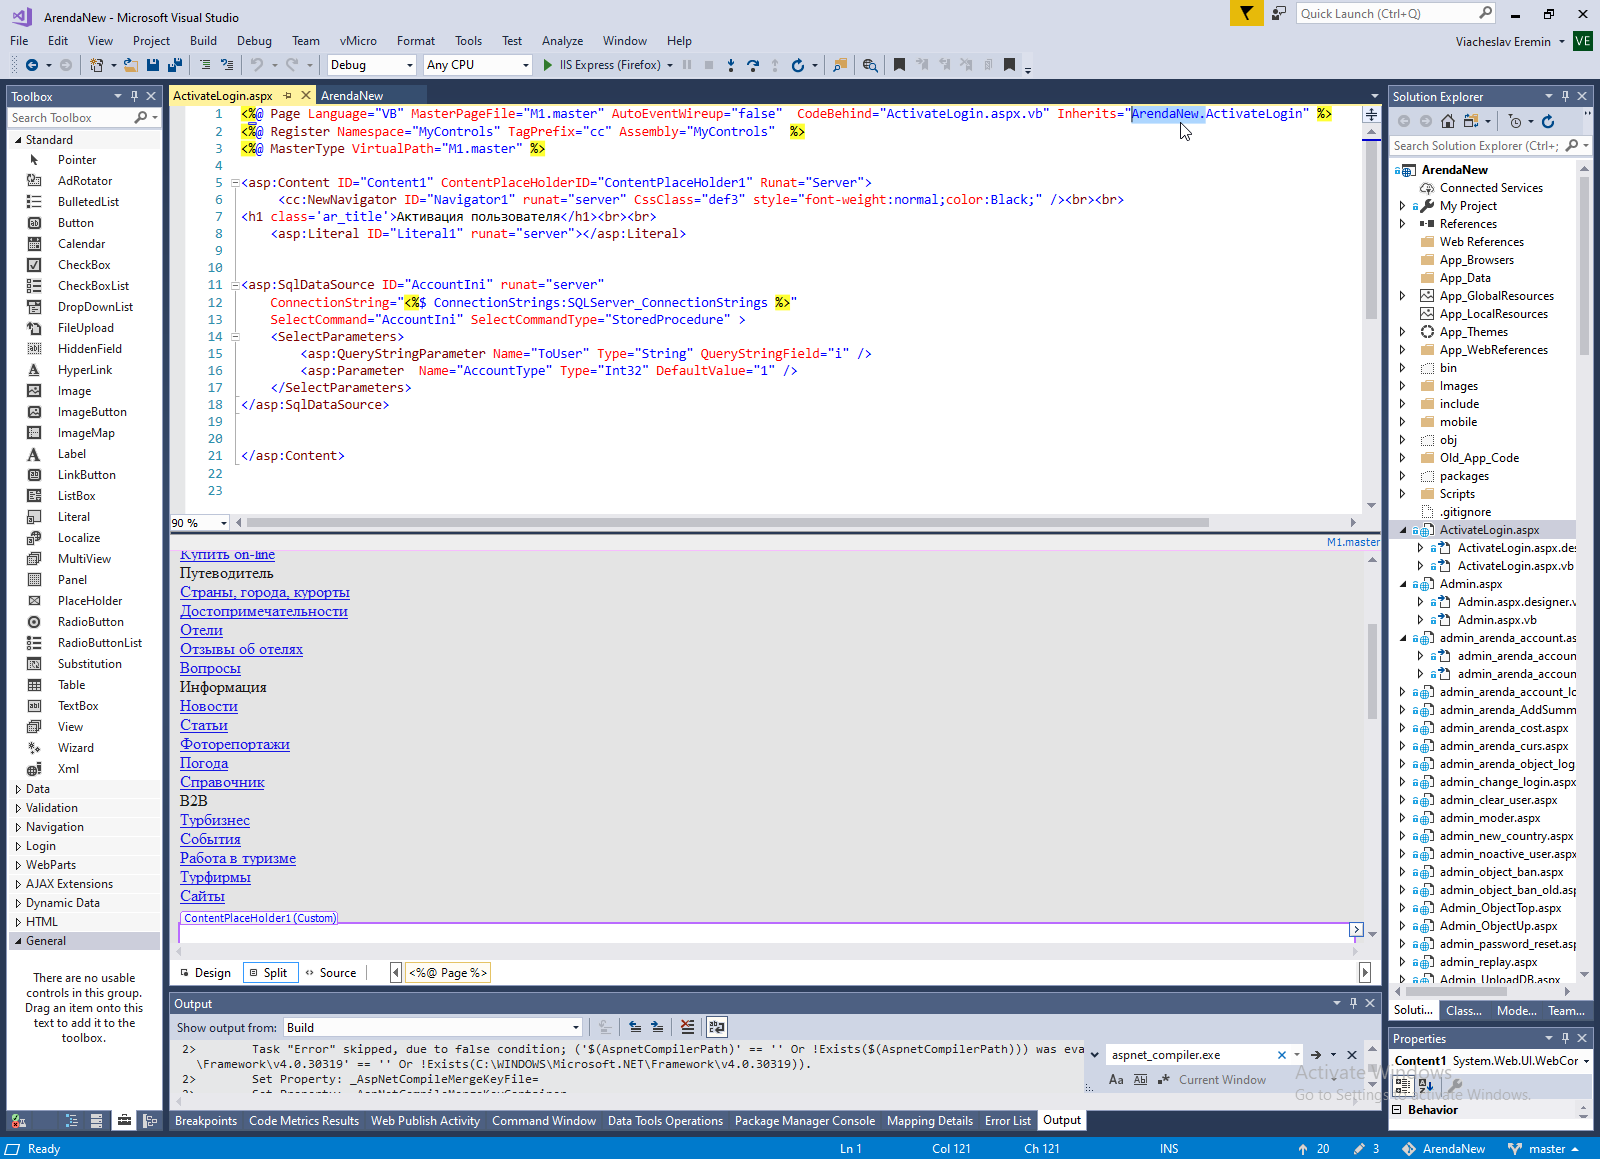The height and width of the screenshot is (1159, 1600).
Task: Select ActivateLogin.aspx.vb in Solution Explorer
Action: (1515, 566)
